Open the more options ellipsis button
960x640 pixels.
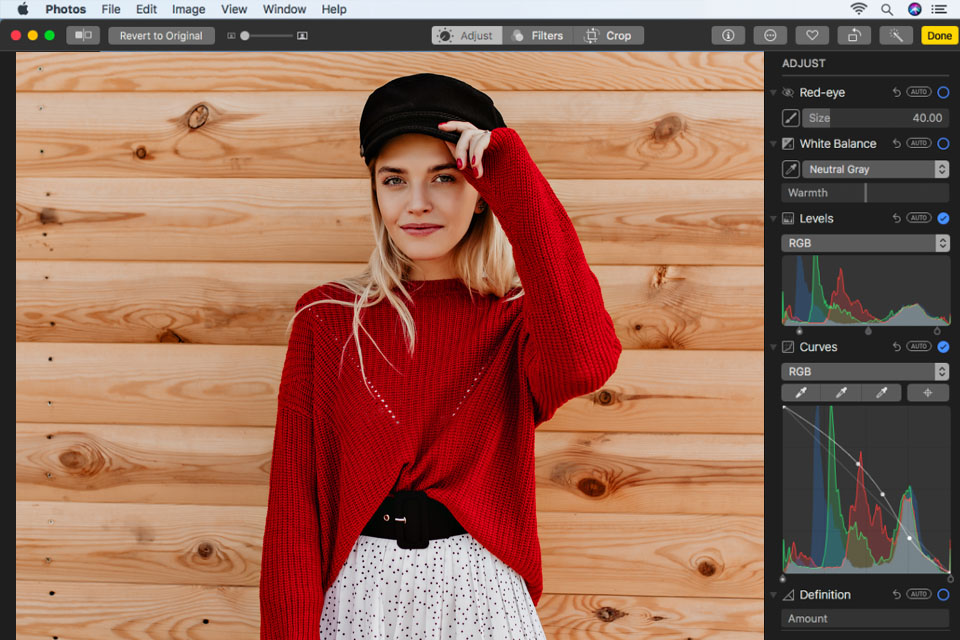pos(770,36)
